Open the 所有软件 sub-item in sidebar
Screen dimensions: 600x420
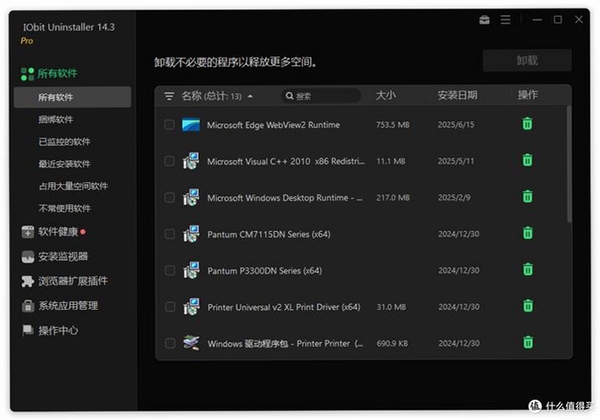pos(72,97)
